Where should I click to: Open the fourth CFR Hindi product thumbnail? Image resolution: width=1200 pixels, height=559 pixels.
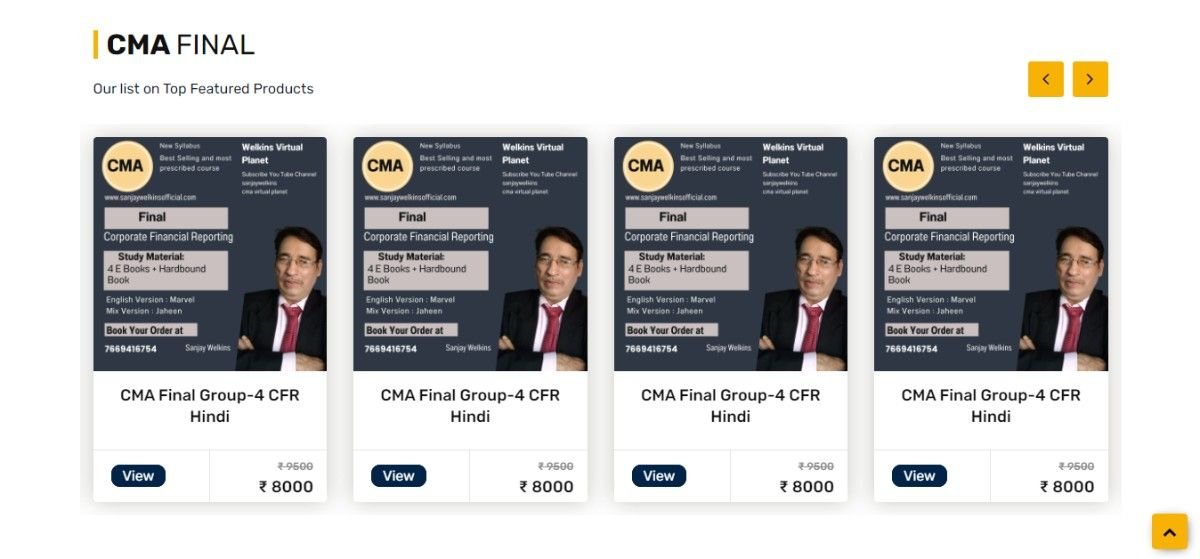coord(991,254)
